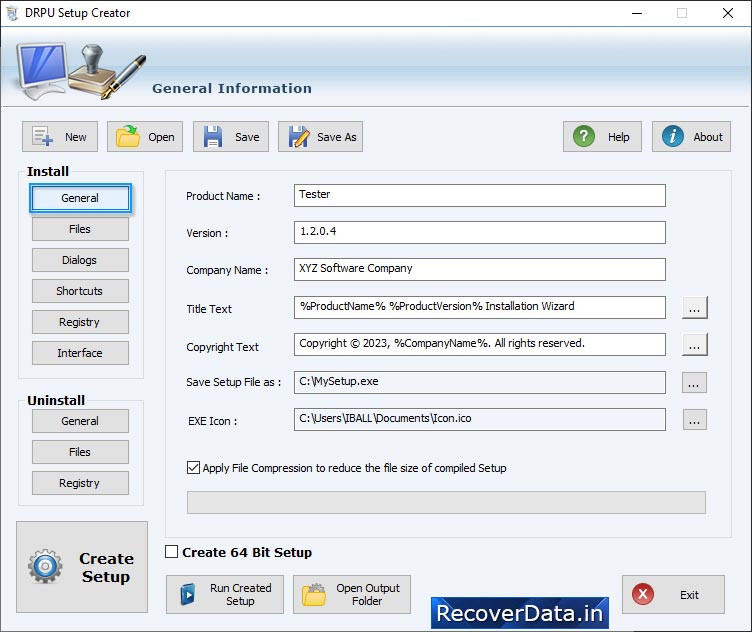Select Install General section
The image size is (752, 632).
coord(80,198)
